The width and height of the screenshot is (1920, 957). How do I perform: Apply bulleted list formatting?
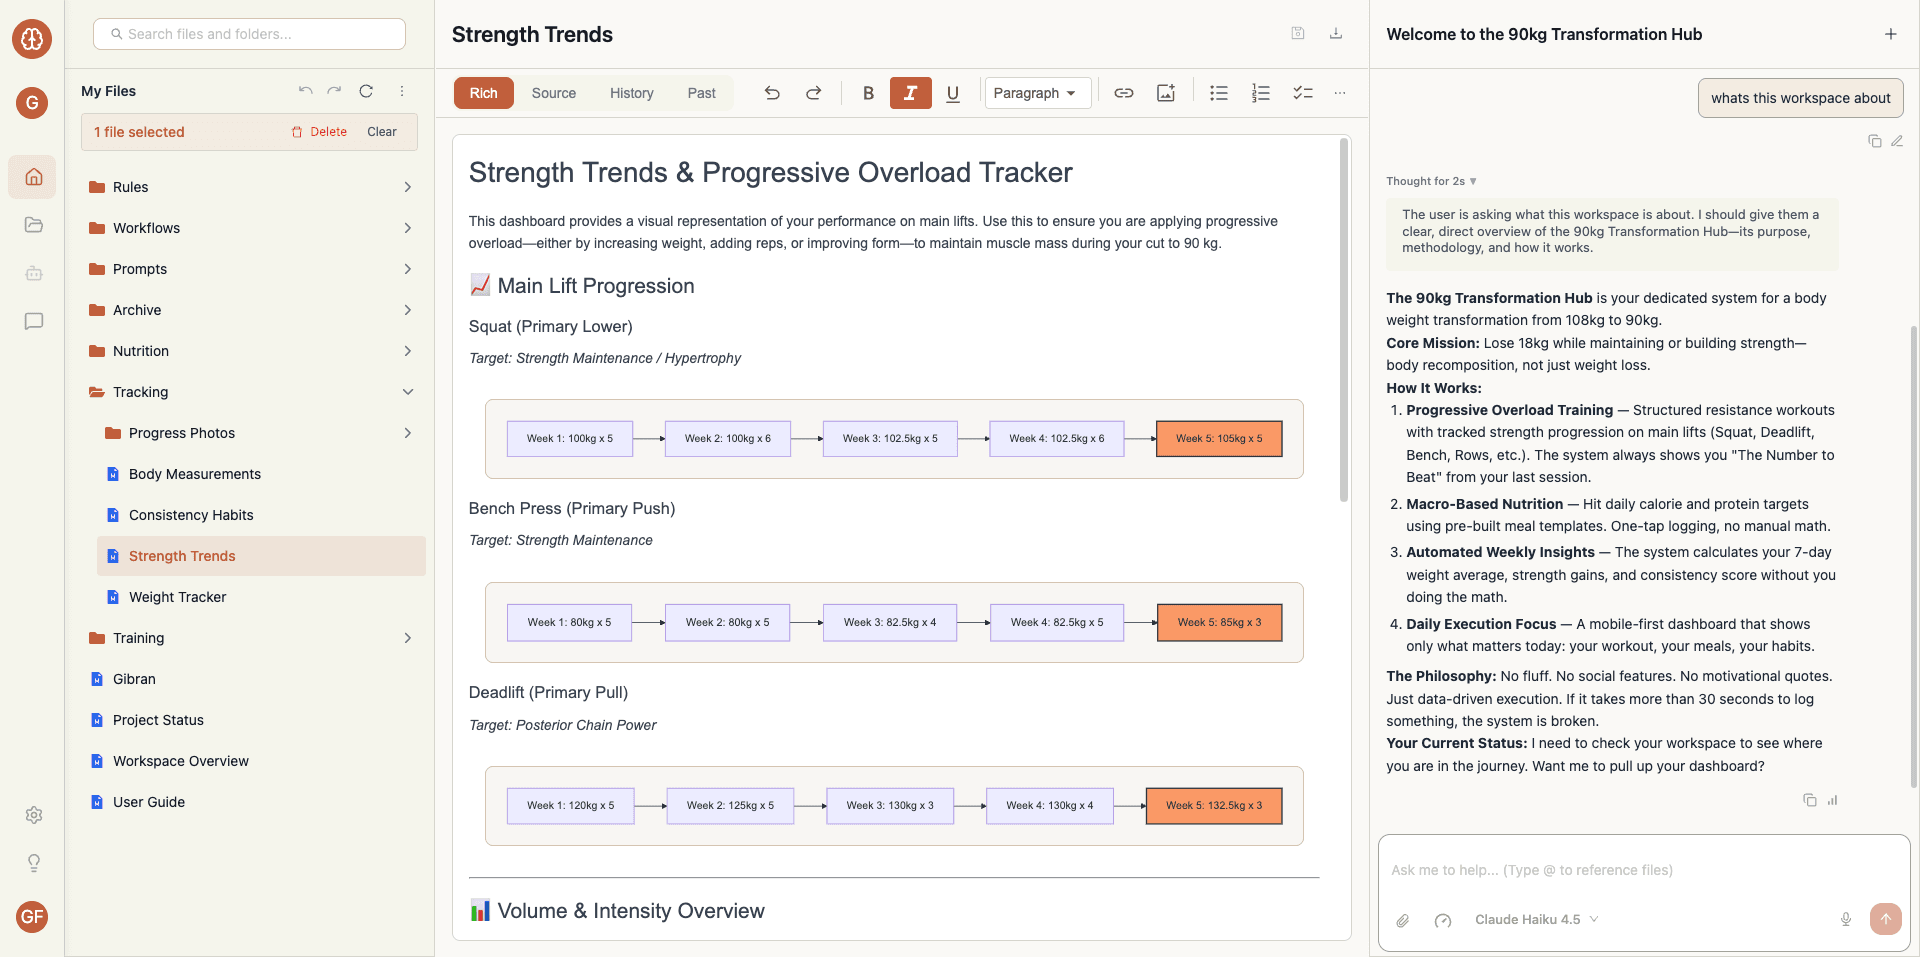coord(1218,93)
